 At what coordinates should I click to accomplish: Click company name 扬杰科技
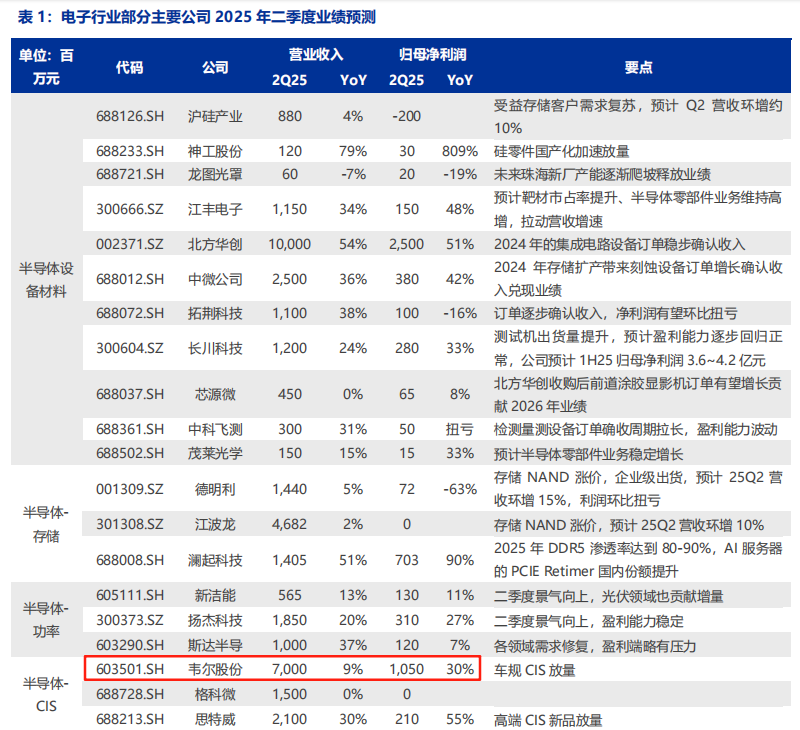pos(215,620)
